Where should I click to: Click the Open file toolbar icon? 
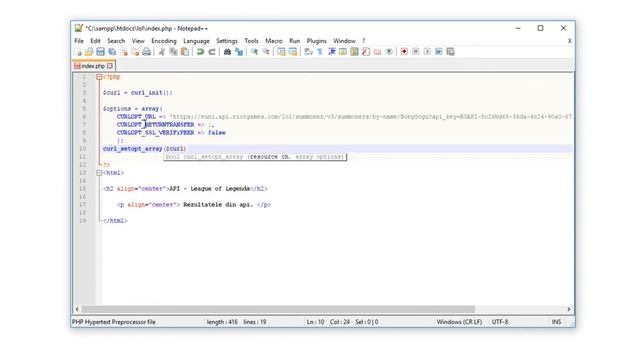(x=89, y=52)
